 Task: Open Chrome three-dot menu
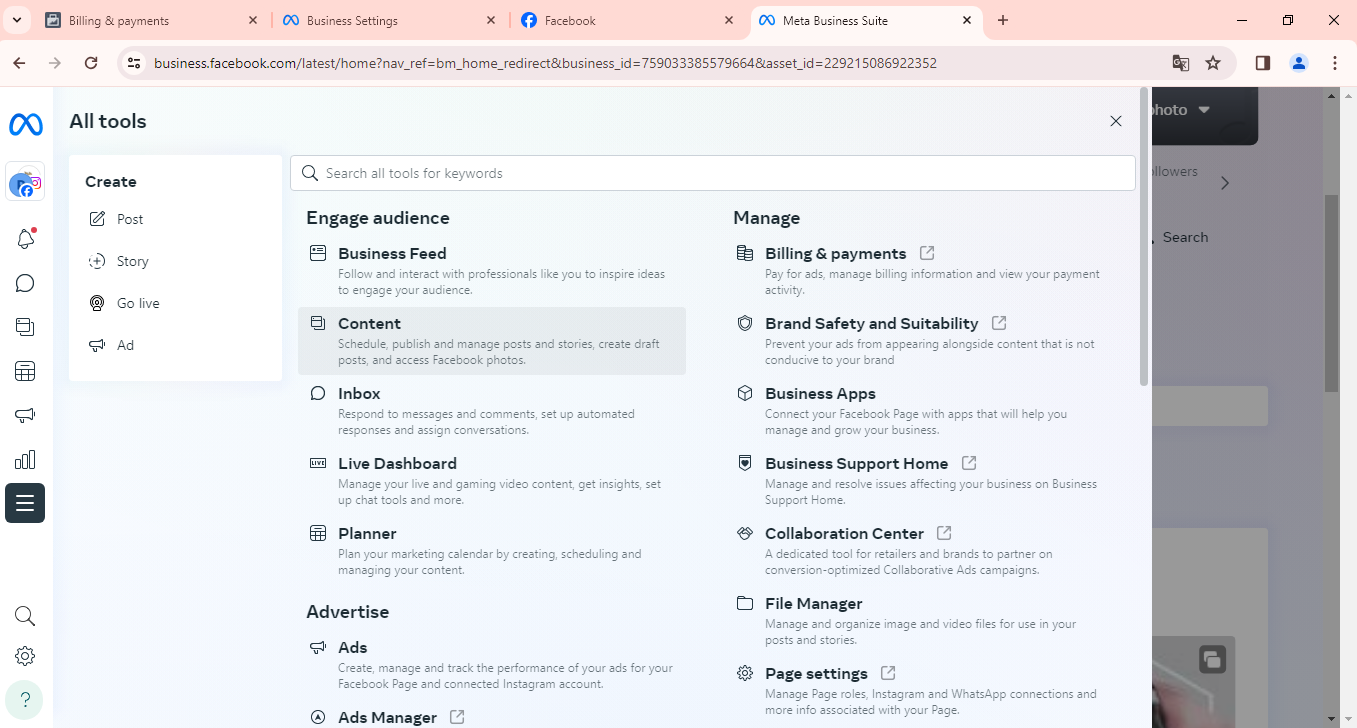tap(1335, 63)
